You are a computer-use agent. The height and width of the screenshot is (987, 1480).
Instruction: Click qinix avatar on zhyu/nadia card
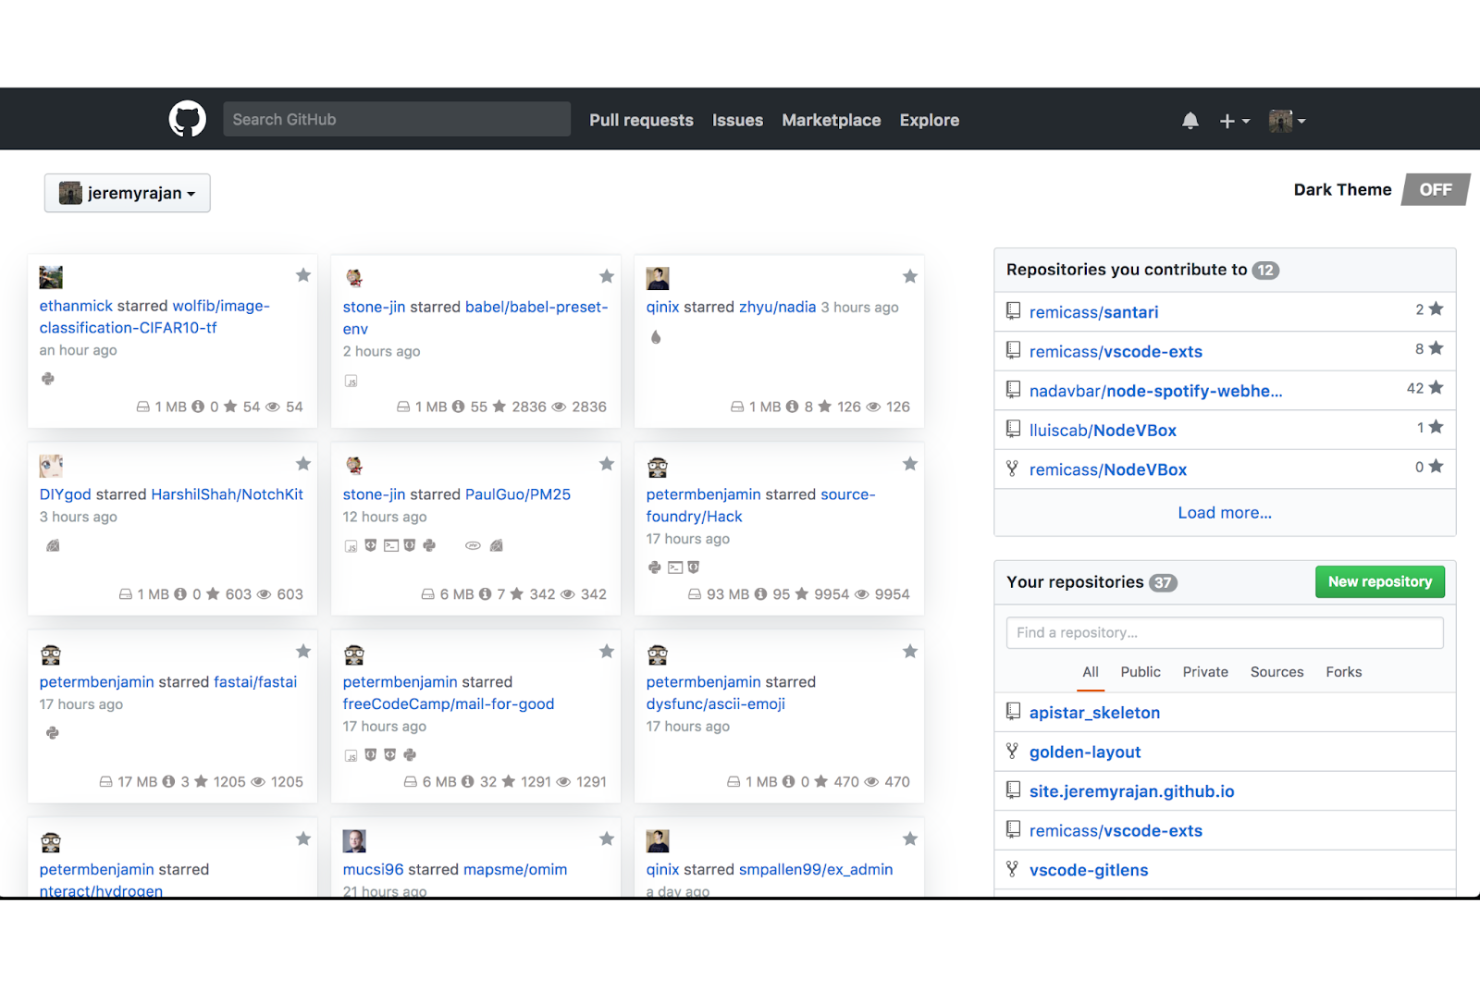[657, 278]
